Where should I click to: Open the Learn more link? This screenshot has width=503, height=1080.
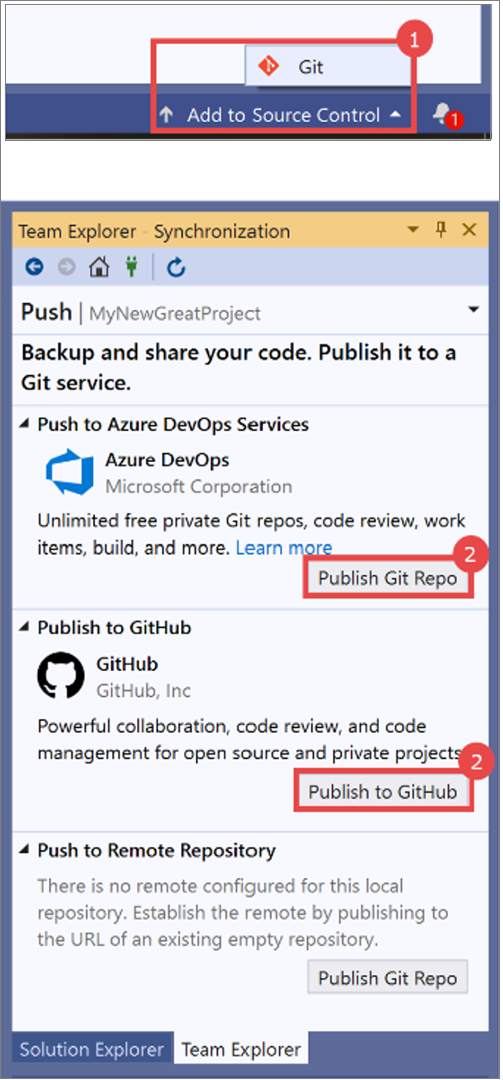pos(284,548)
